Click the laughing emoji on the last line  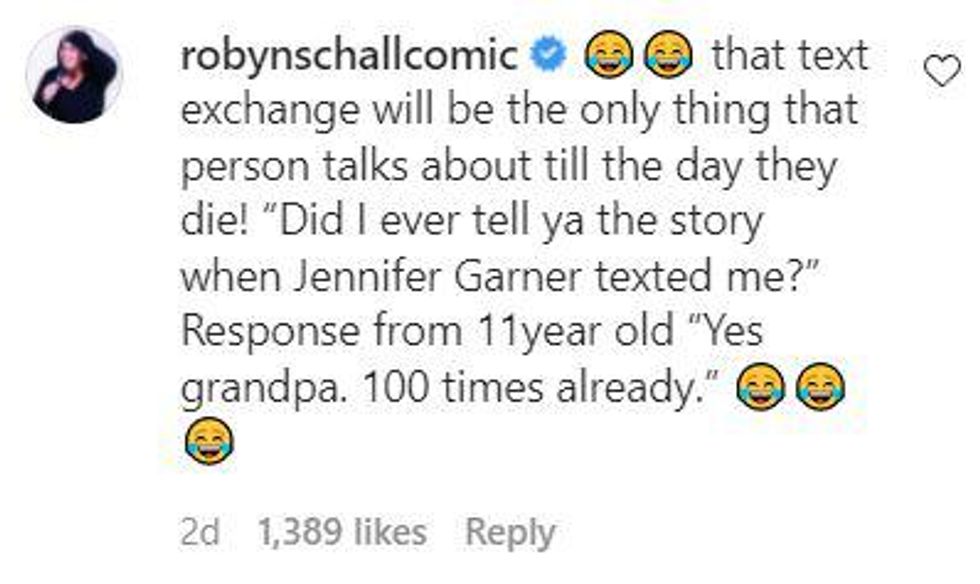[209, 441]
